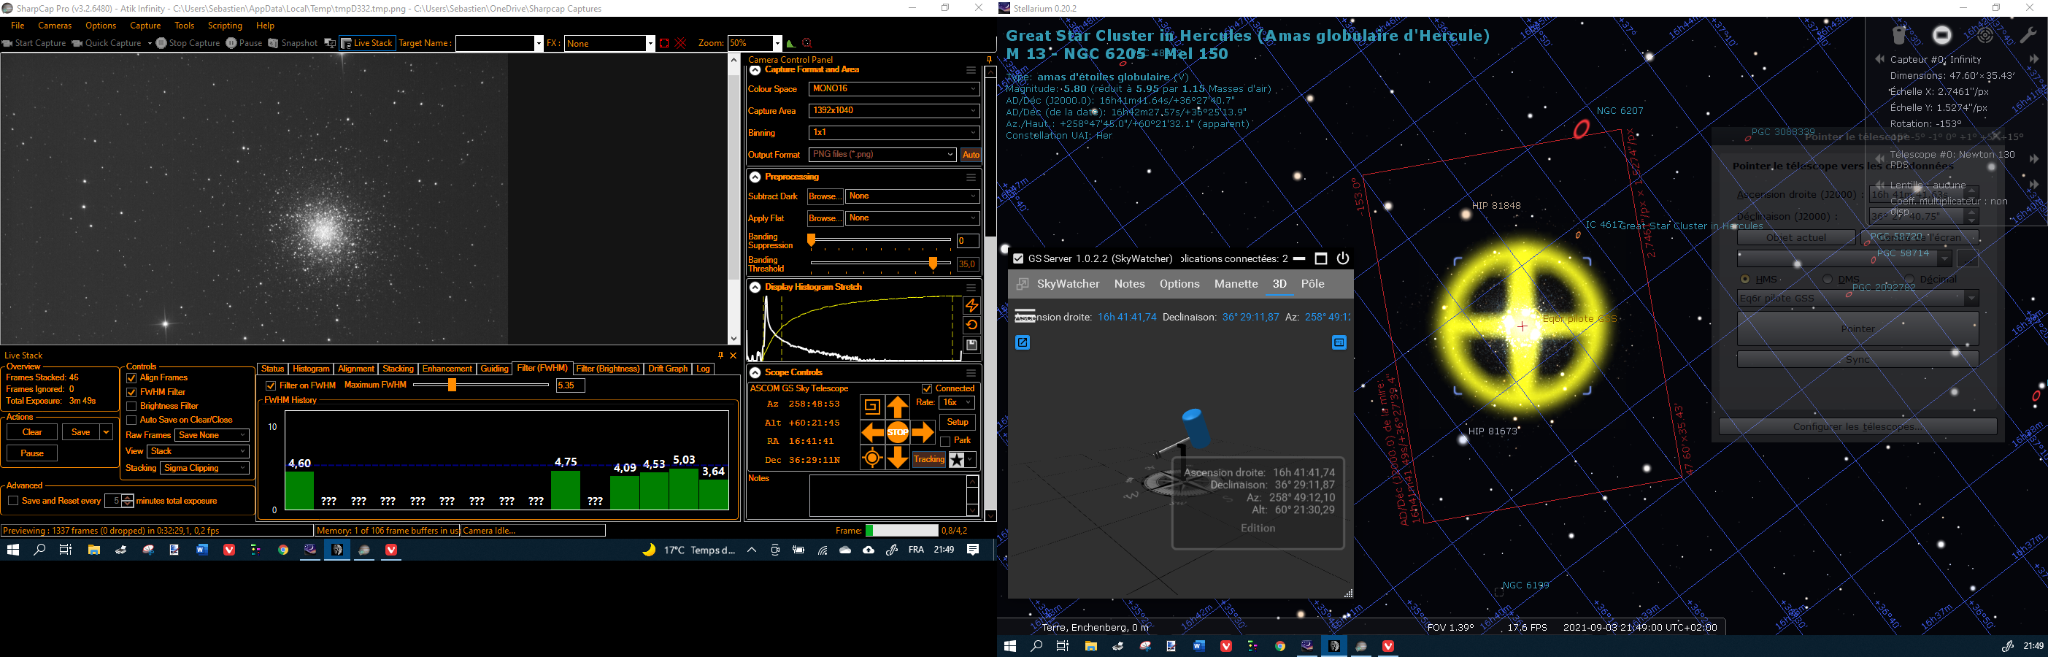
Task: Open Rate 16x dropdown
Action: (x=956, y=403)
